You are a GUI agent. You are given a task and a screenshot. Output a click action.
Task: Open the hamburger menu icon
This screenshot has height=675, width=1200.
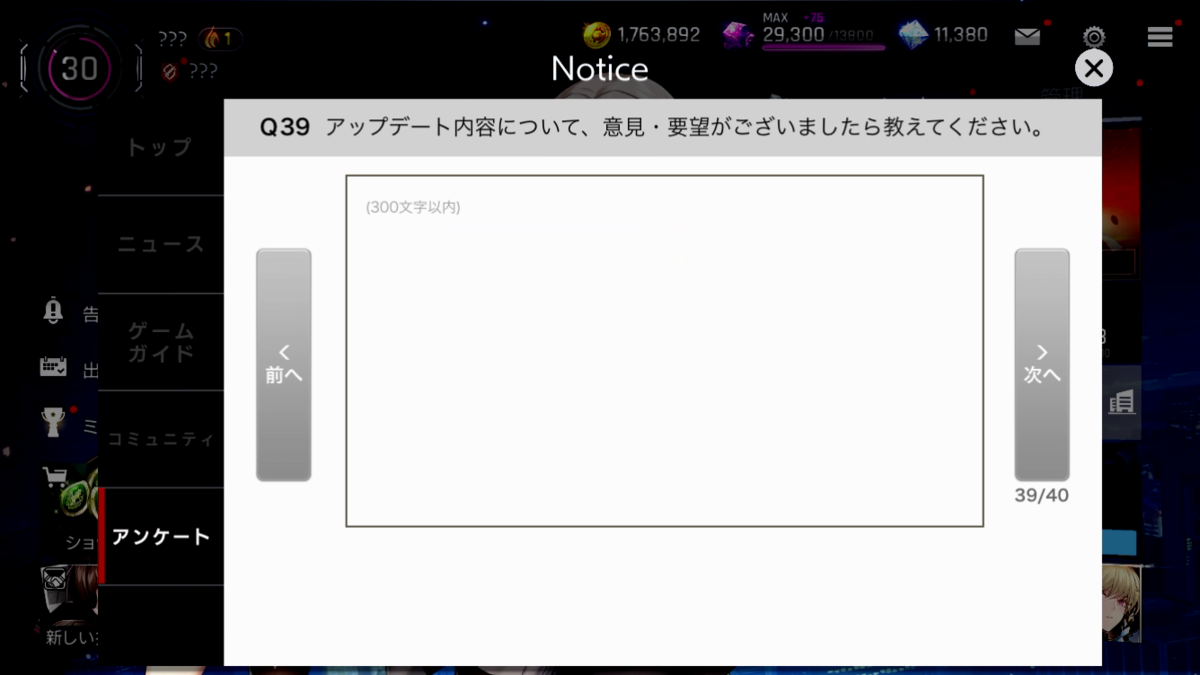pyautogui.click(x=1160, y=37)
